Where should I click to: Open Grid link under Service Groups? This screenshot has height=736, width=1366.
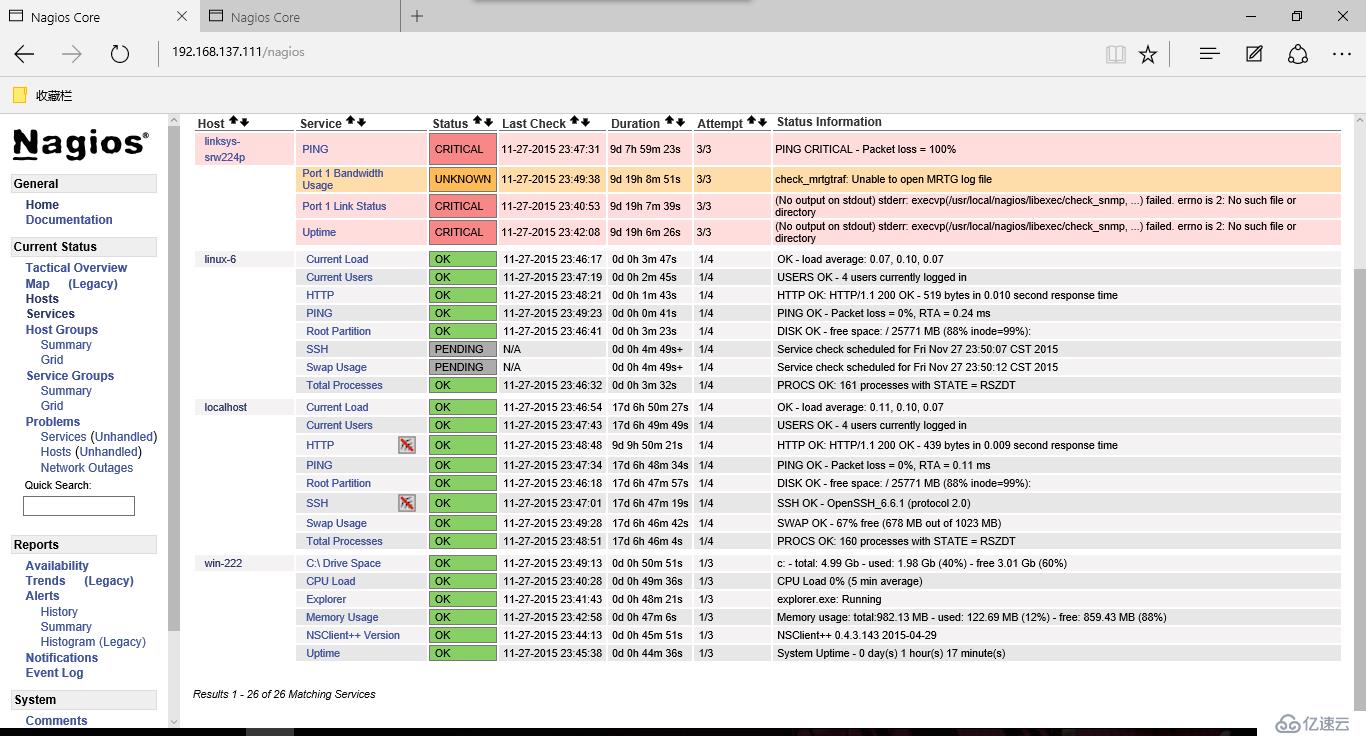[52, 406]
